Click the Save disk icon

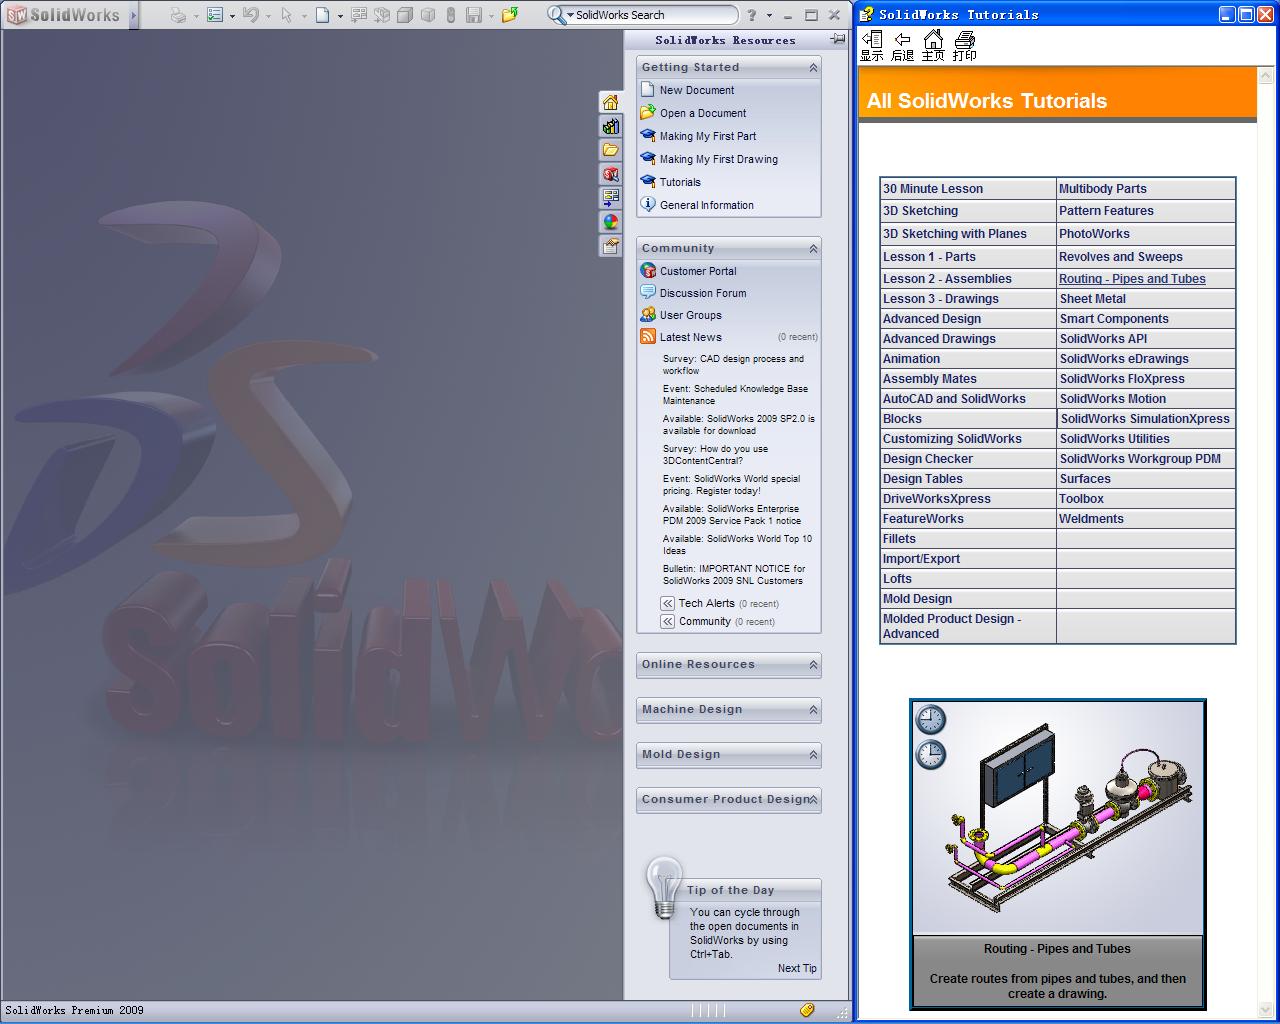pos(474,15)
